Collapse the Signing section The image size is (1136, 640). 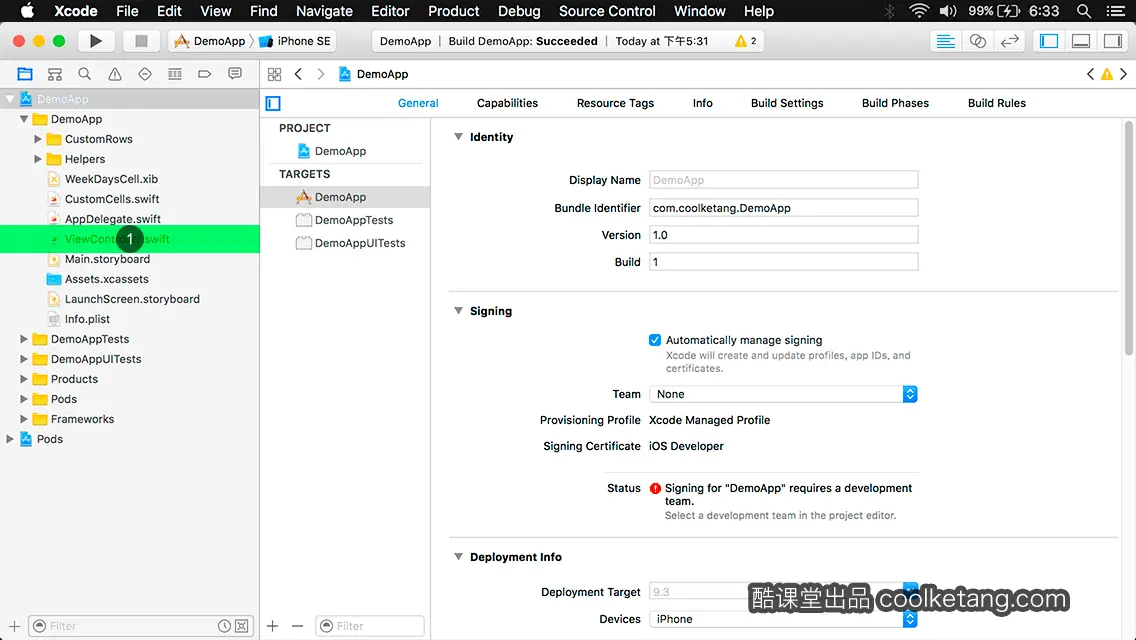tap(458, 311)
